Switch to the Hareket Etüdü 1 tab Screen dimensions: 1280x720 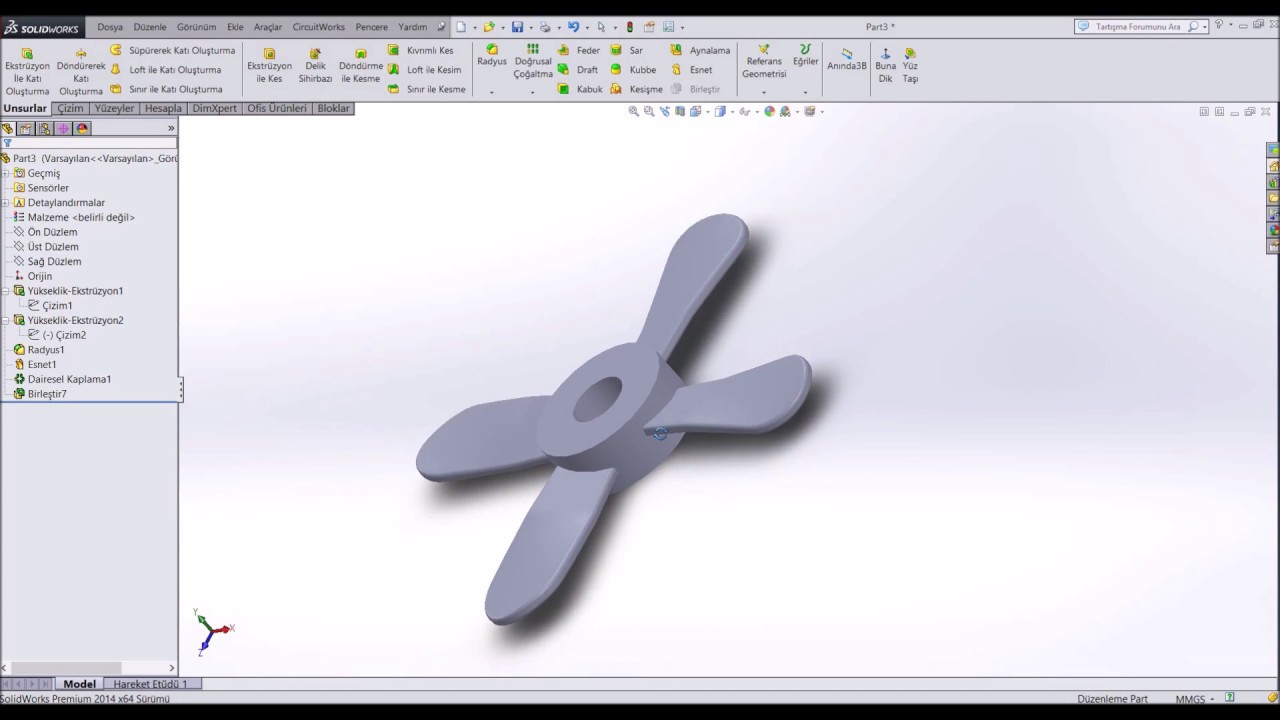(x=150, y=684)
